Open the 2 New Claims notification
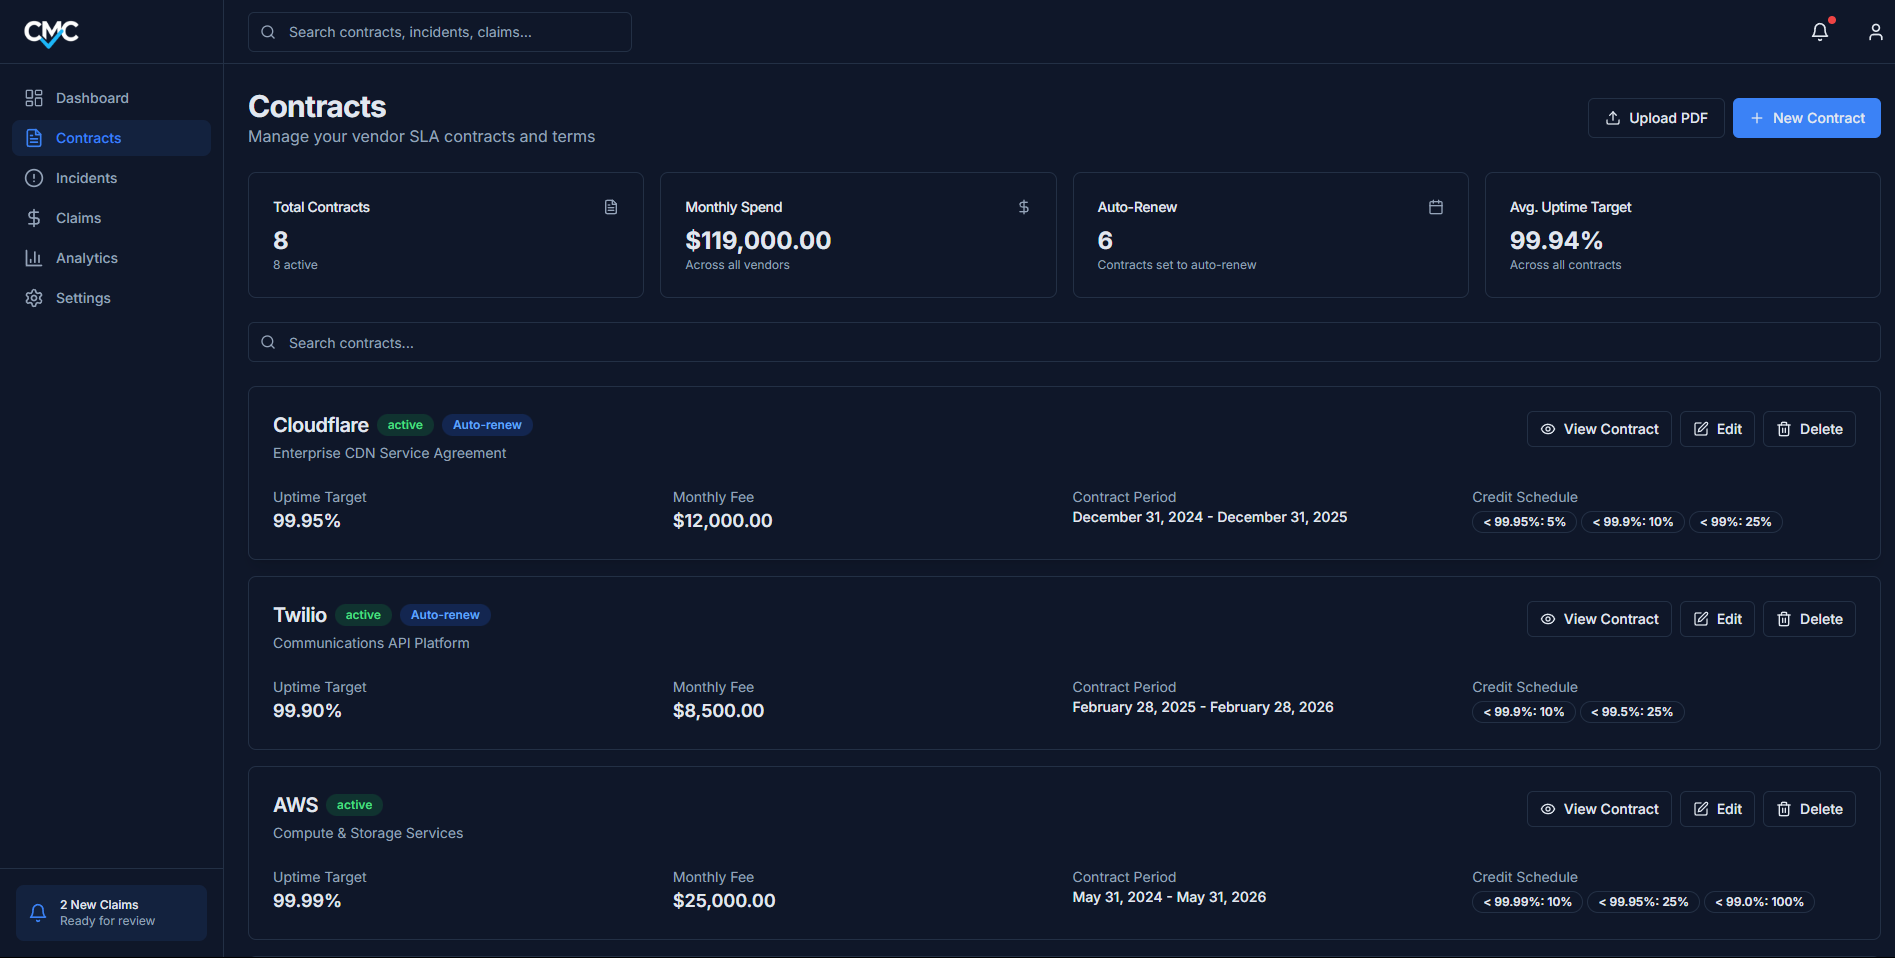The width and height of the screenshot is (1895, 958). pyautogui.click(x=111, y=912)
